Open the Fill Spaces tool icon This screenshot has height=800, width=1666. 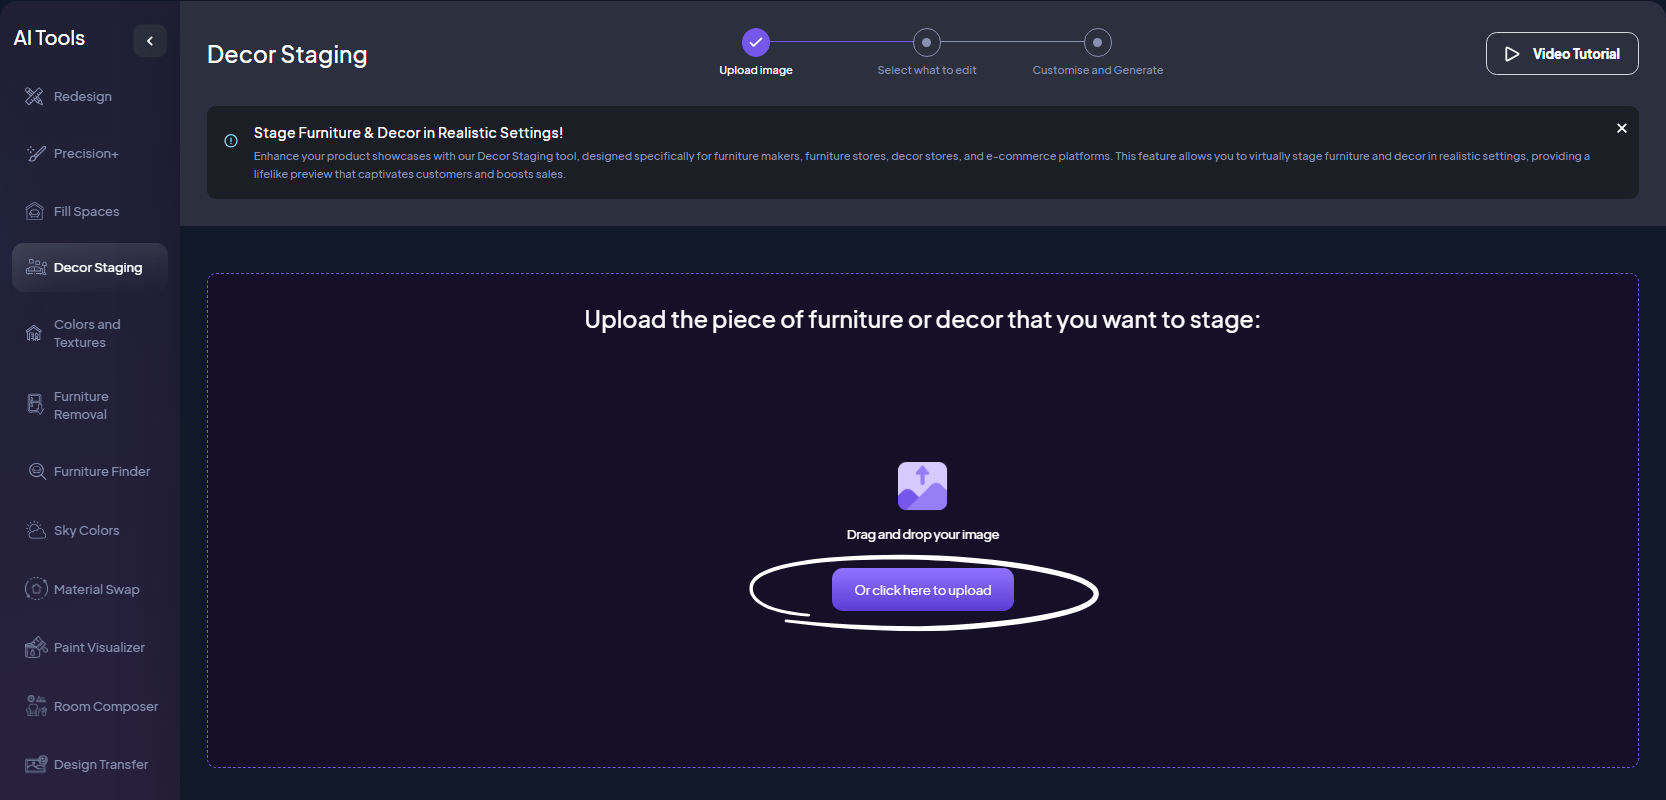point(35,212)
